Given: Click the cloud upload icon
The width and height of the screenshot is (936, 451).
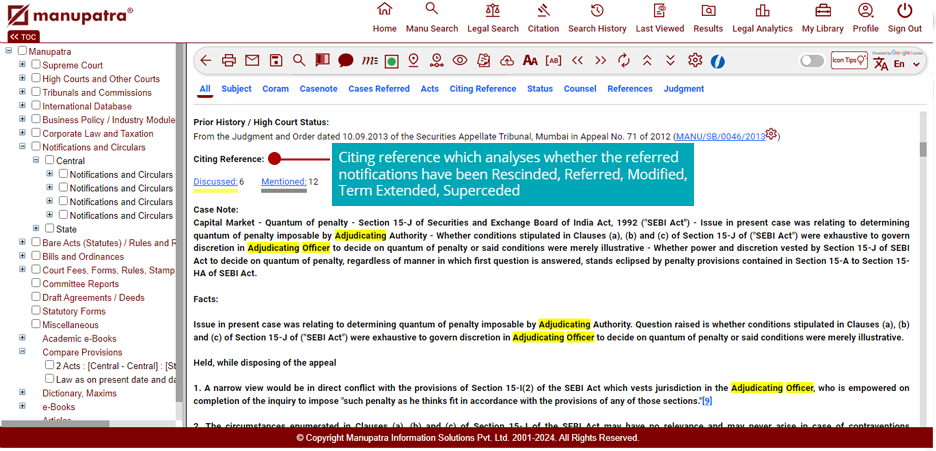Looking at the screenshot, I should 507,61.
